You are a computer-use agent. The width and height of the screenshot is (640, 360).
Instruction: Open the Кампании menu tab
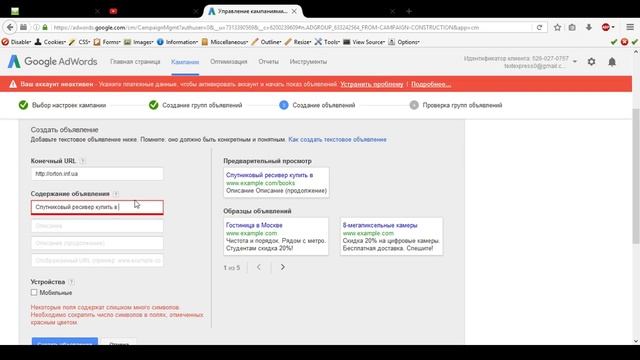click(185, 62)
